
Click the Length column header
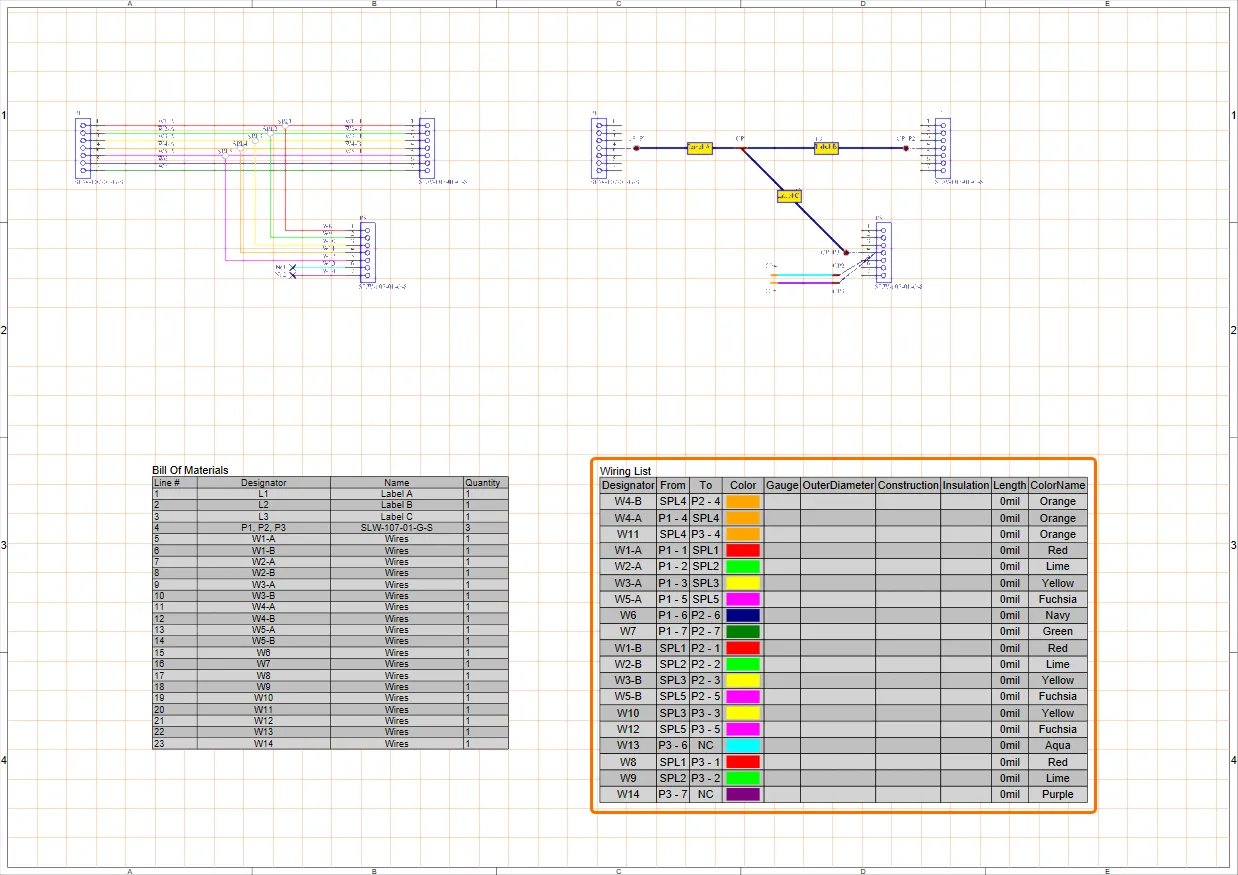(1010, 485)
